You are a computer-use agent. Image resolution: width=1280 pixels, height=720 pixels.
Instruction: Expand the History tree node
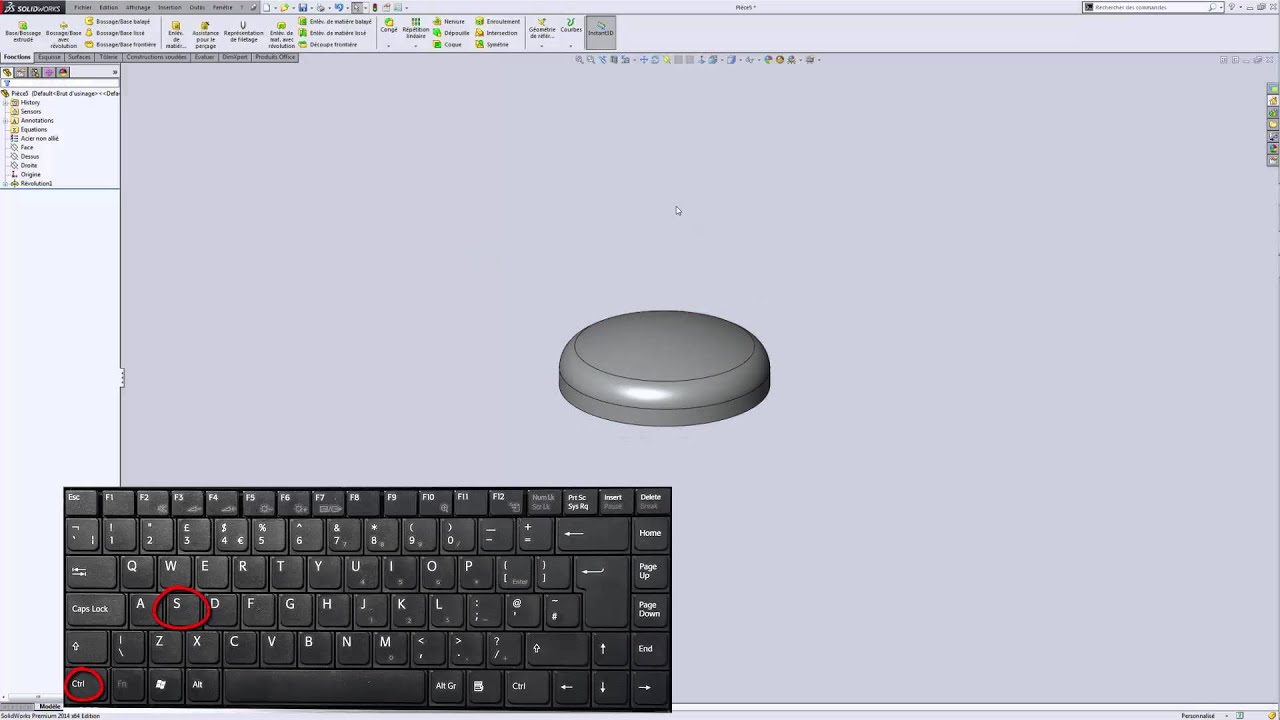pyautogui.click(x=6, y=103)
